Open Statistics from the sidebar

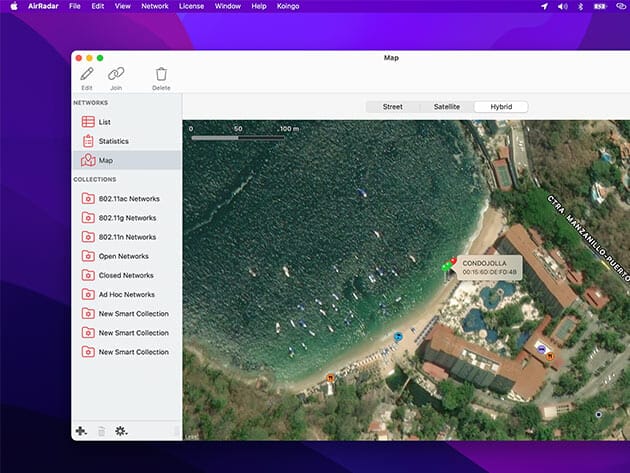[113, 141]
